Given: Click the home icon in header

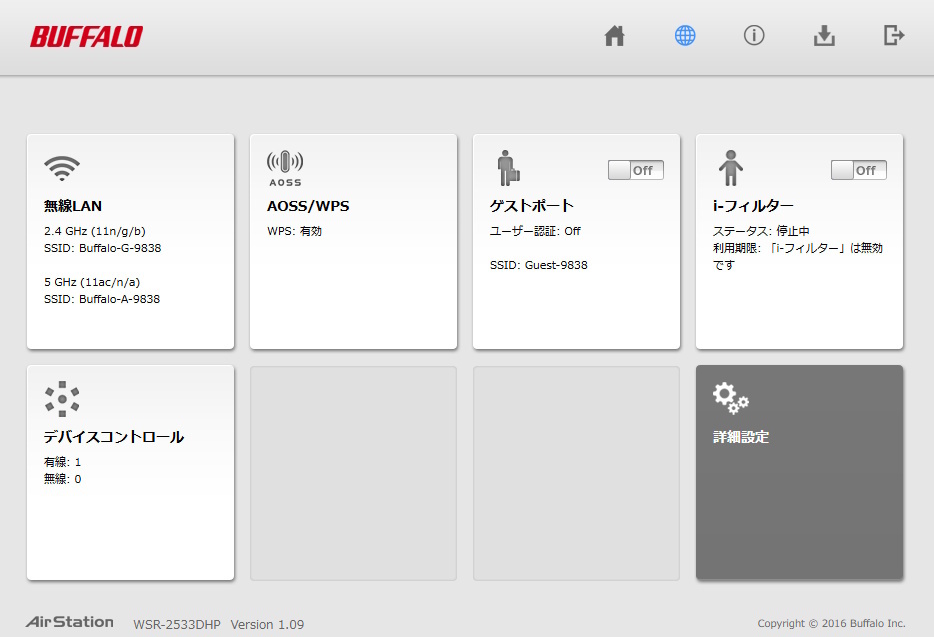Looking at the screenshot, I should point(615,36).
